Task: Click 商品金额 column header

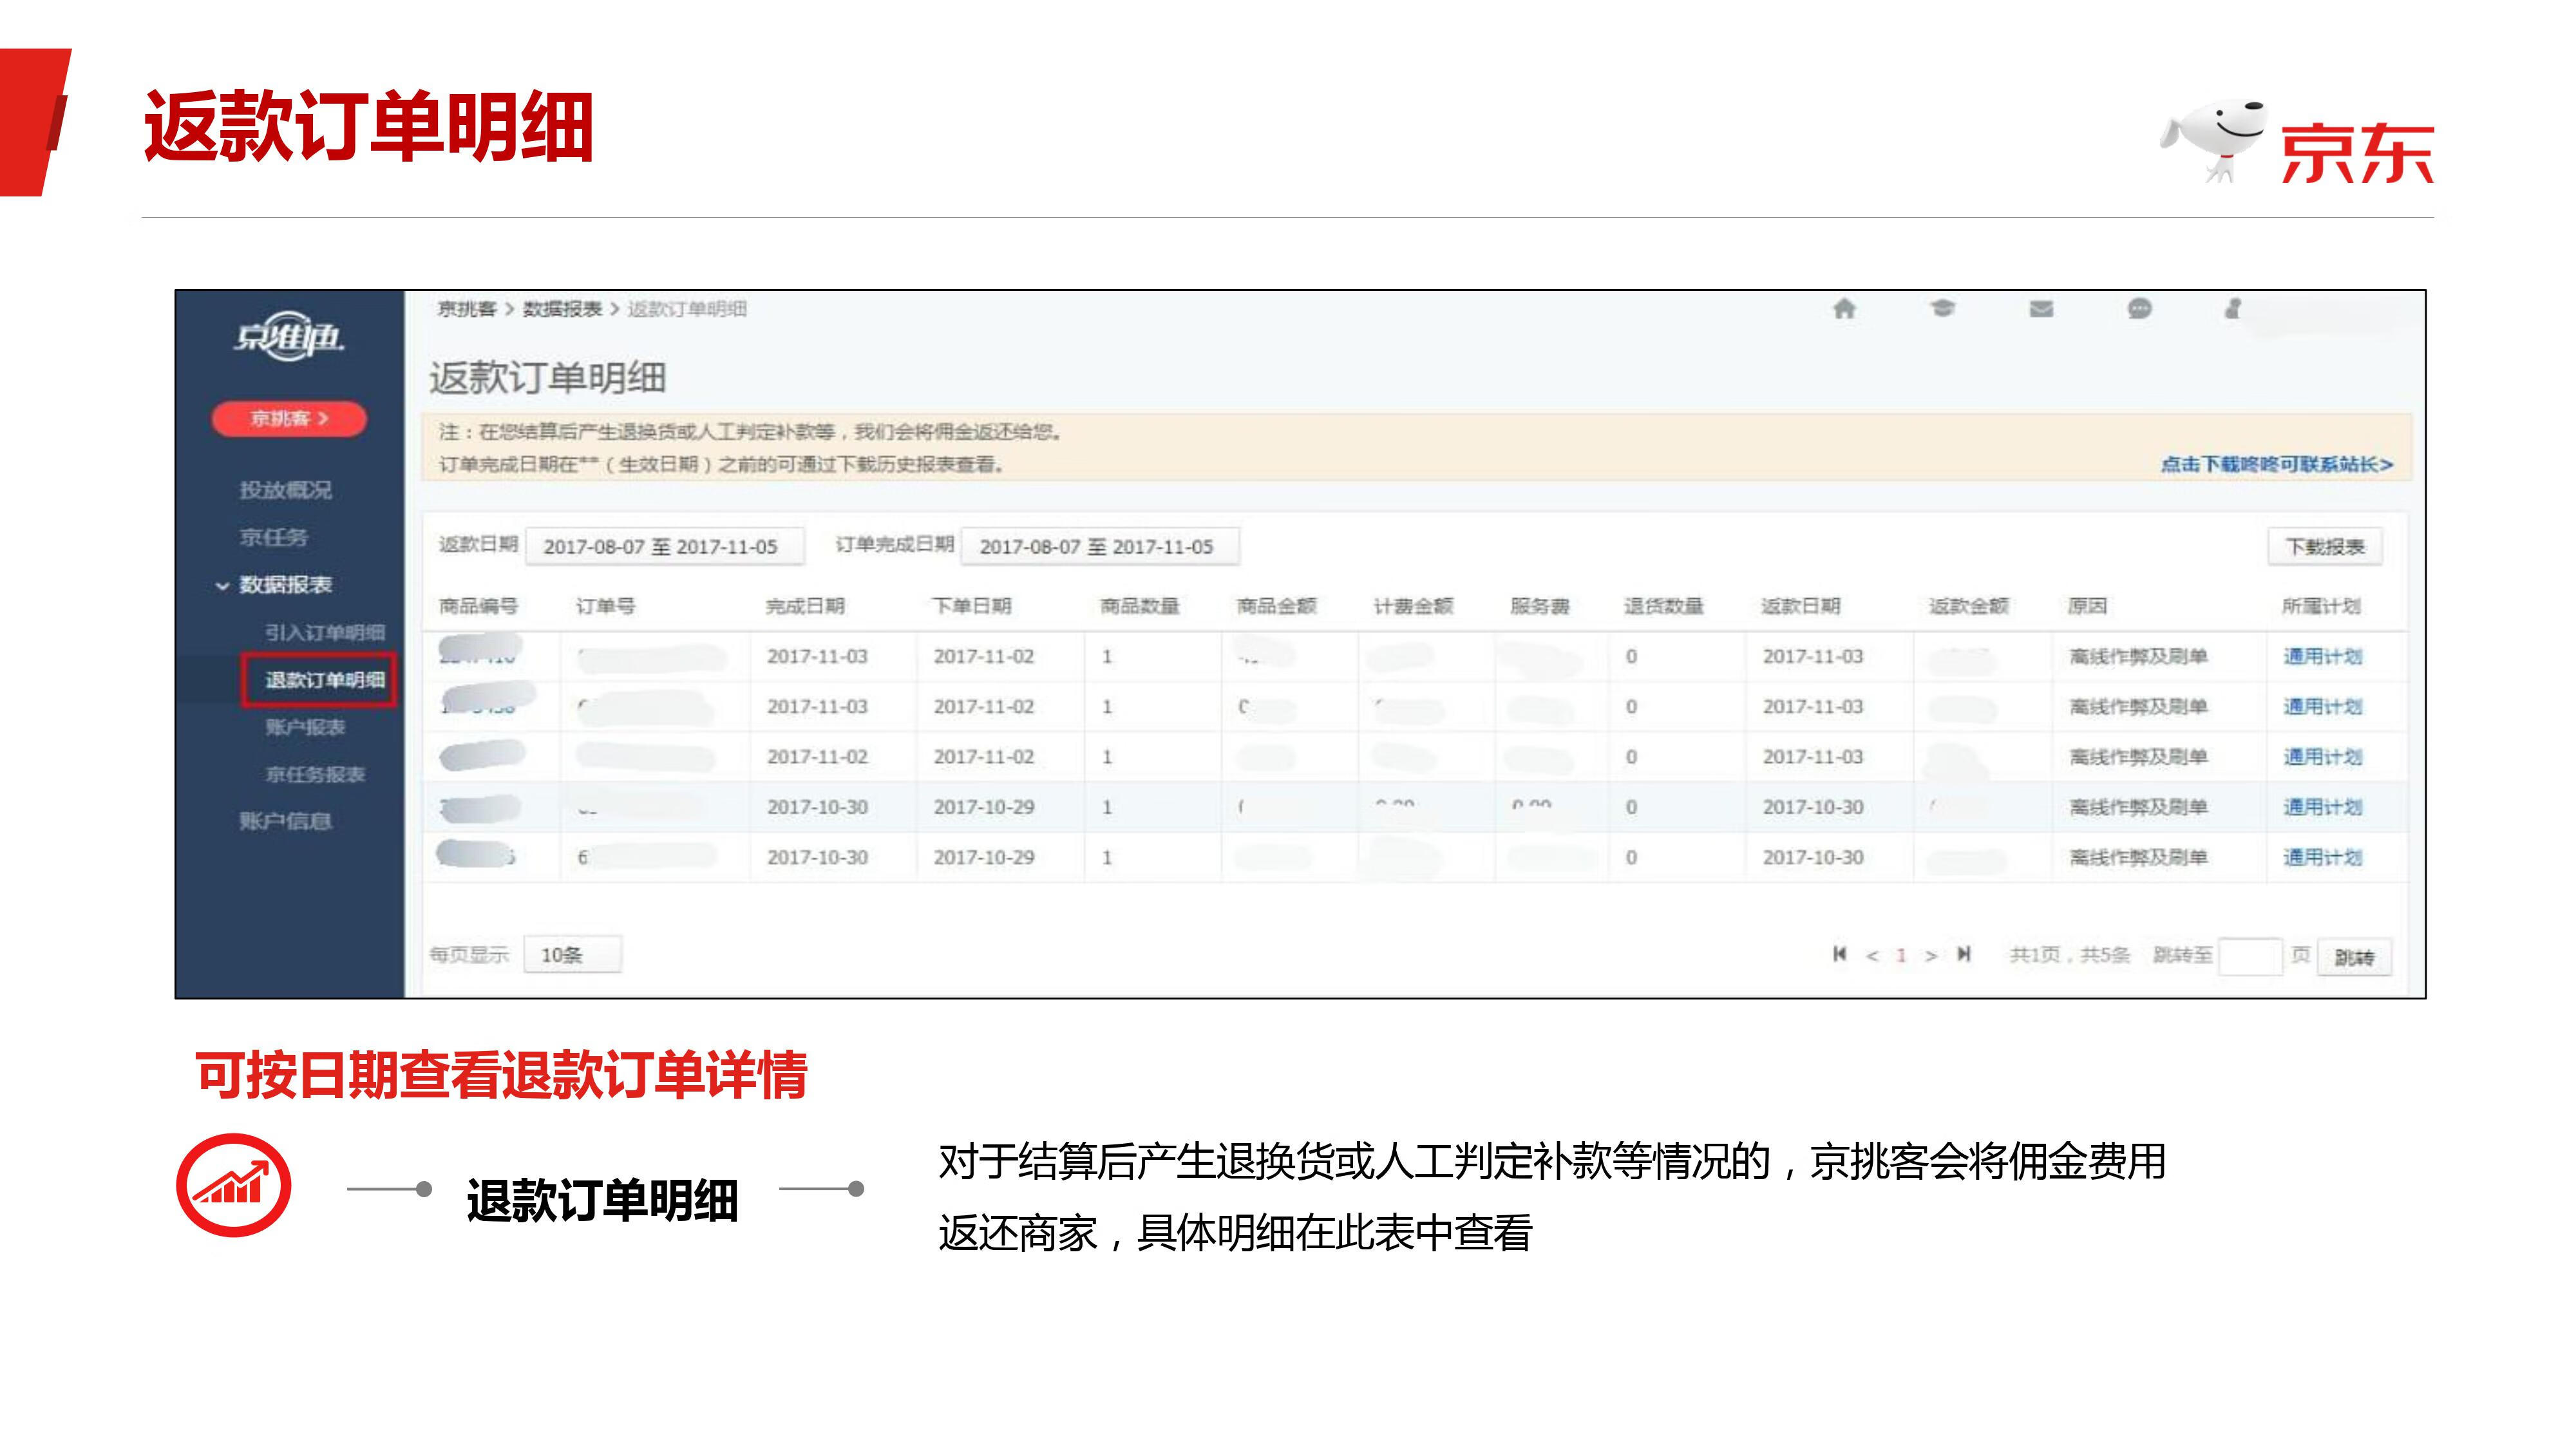Action: pyautogui.click(x=1277, y=606)
